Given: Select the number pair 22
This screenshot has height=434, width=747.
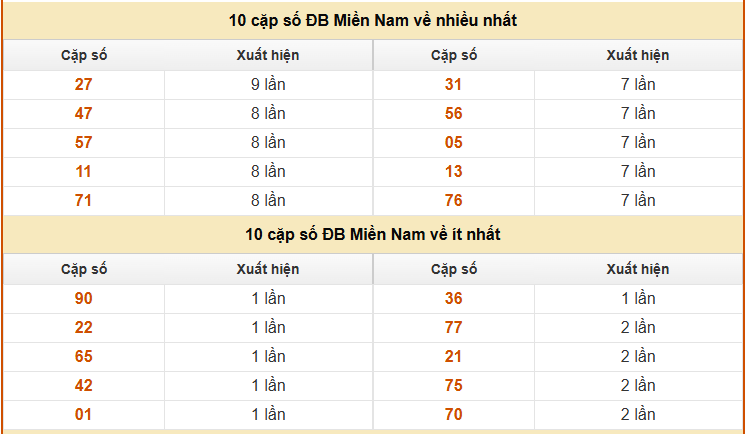Looking at the screenshot, I should click(84, 328).
